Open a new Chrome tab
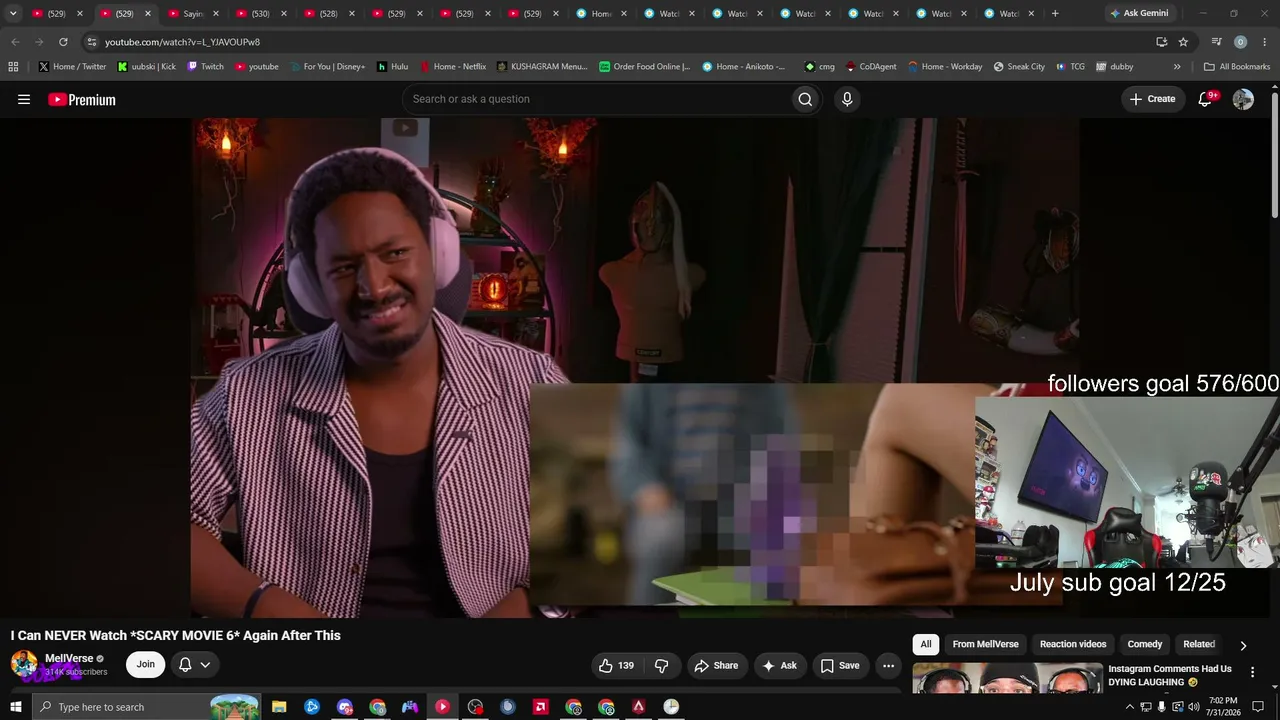This screenshot has width=1280, height=720. pyautogui.click(x=1055, y=14)
